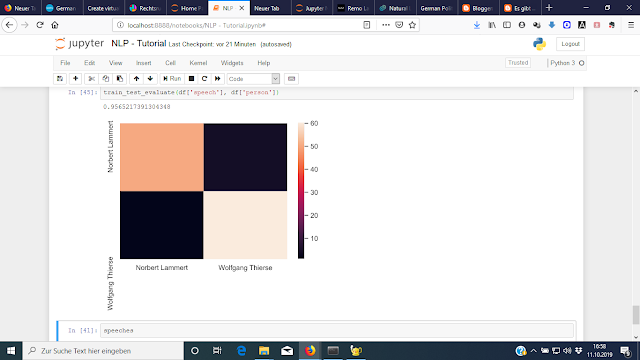
Task: Open the Mail app on the taskbar
Action: [287, 351]
